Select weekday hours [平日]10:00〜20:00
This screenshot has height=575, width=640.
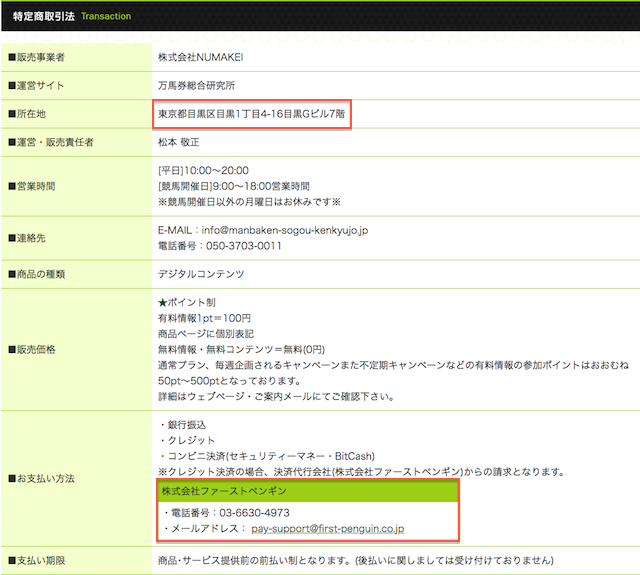[x=203, y=171]
